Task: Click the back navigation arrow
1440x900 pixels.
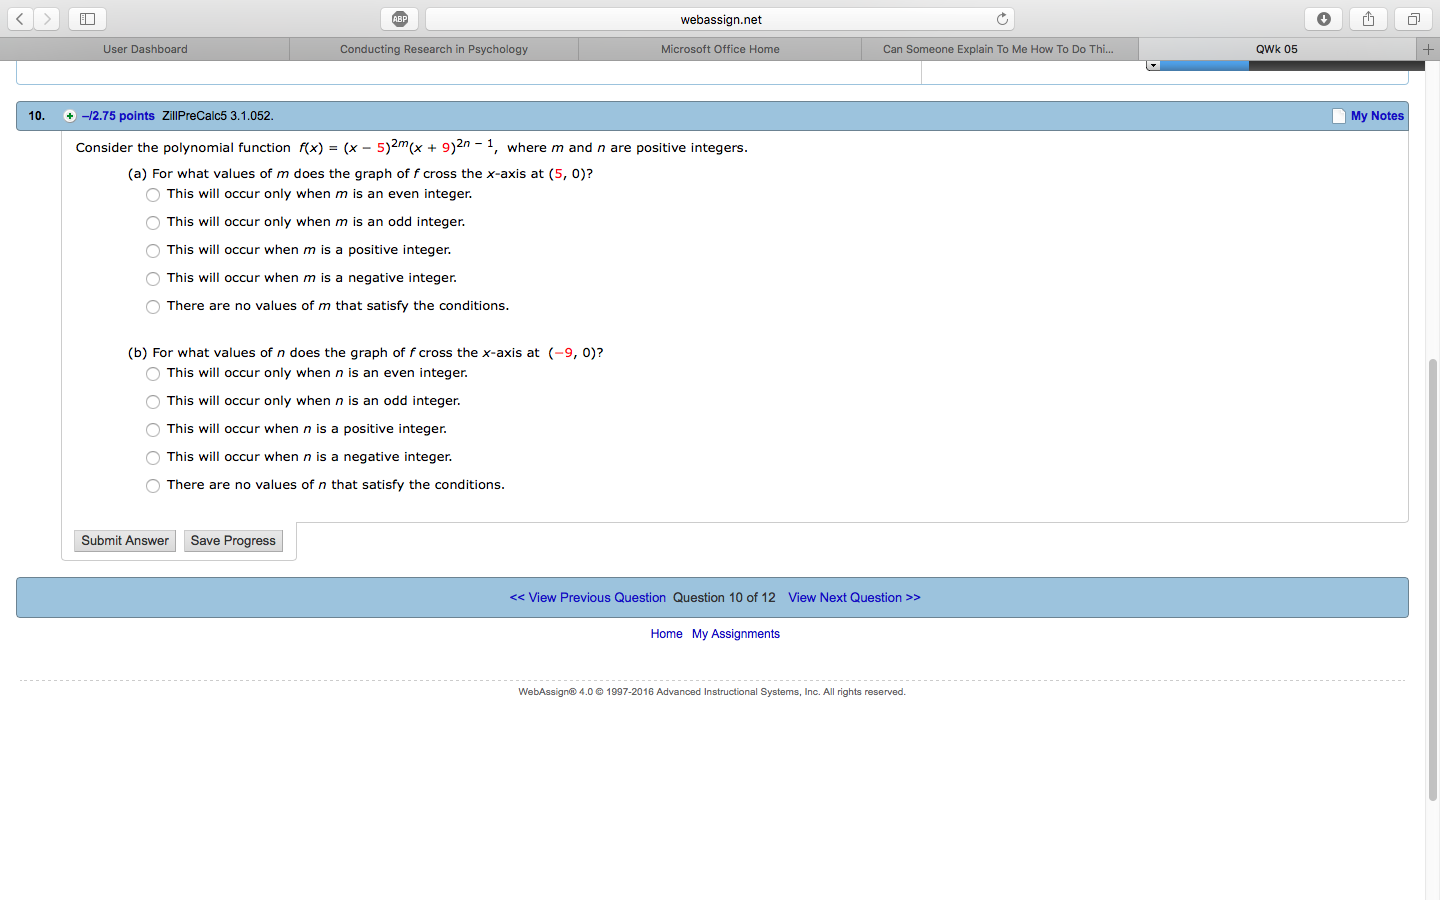Action: pyautogui.click(x=19, y=18)
